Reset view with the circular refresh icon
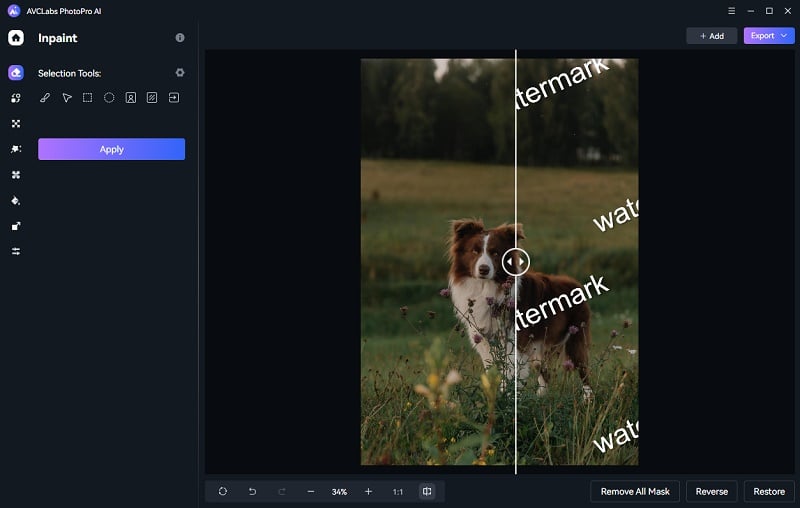The width and height of the screenshot is (800, 508). click(x=223, y=491)
